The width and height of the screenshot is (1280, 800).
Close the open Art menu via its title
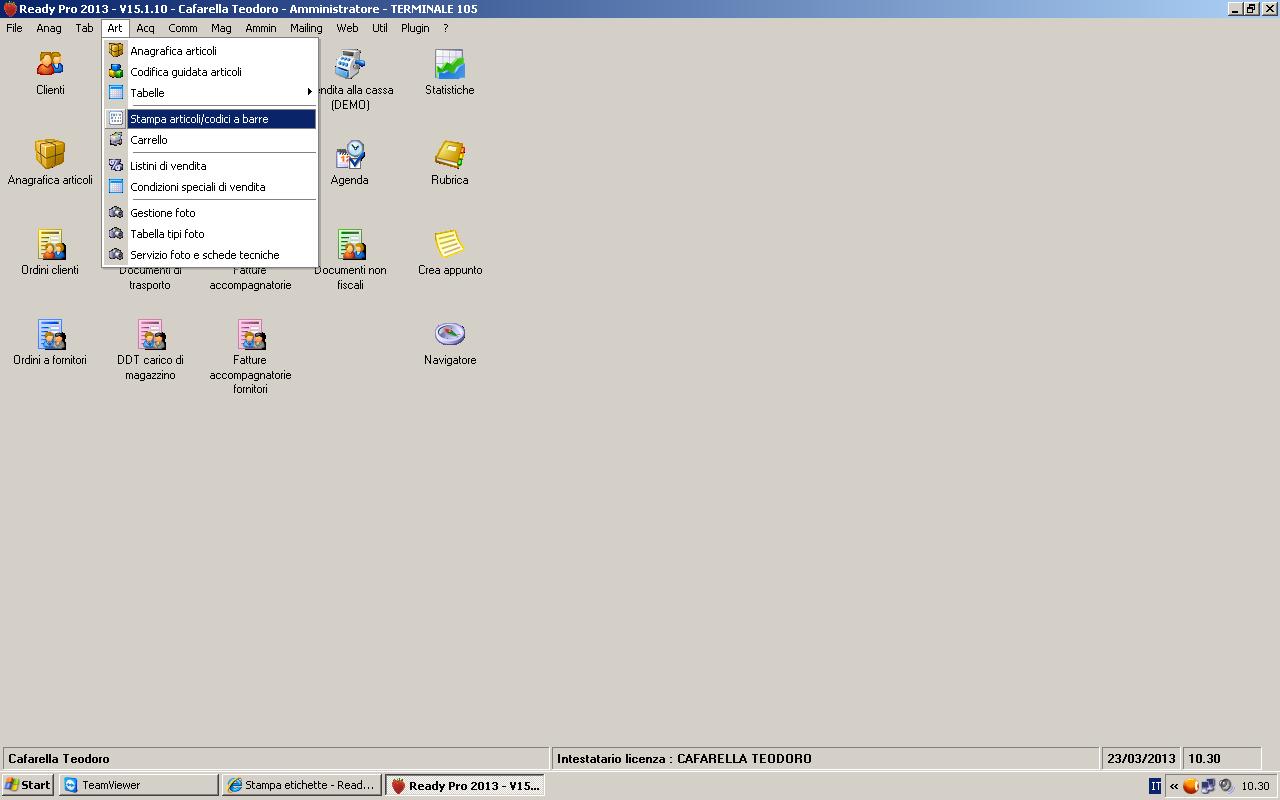click(x=115, y=28)
